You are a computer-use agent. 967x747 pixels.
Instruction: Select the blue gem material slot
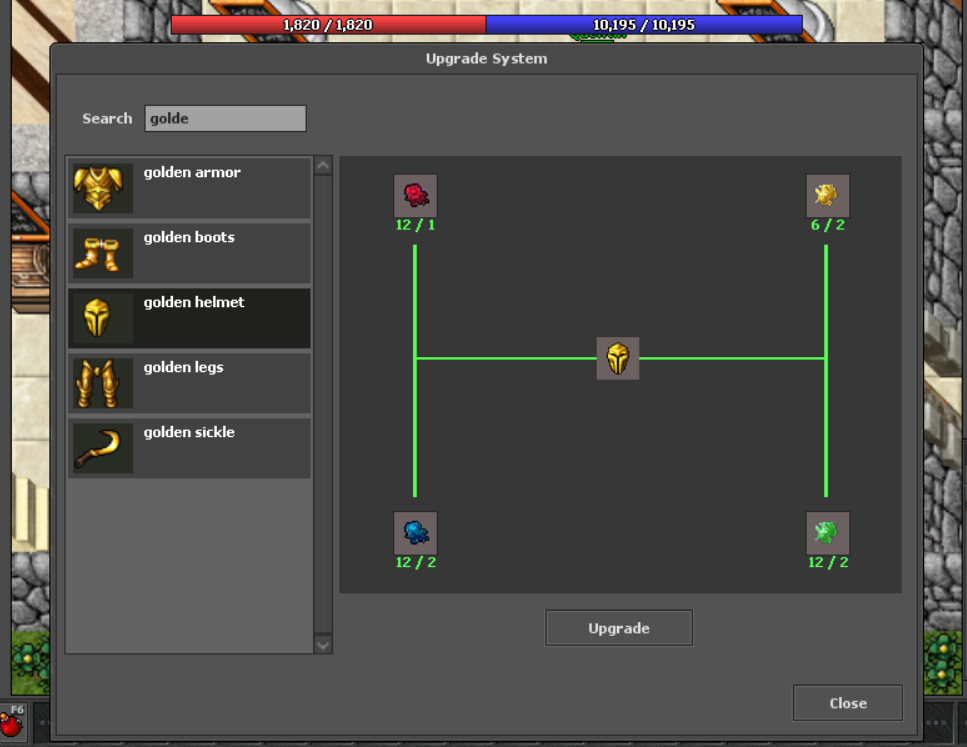(x=416, y=533)
